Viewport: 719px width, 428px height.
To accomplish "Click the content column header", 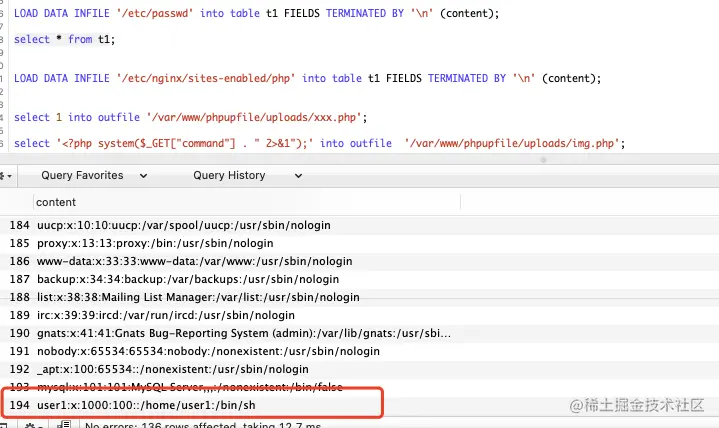I will tap(247, 202).
